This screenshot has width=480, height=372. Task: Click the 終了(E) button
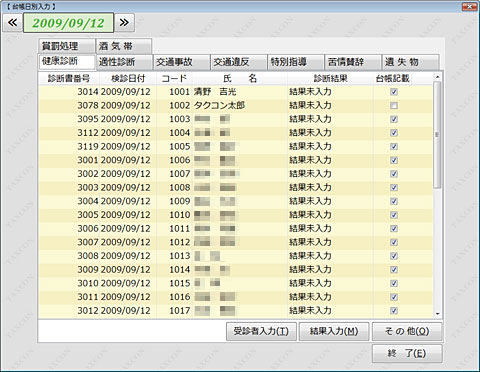pyautogui.click(x=407, y=353)
